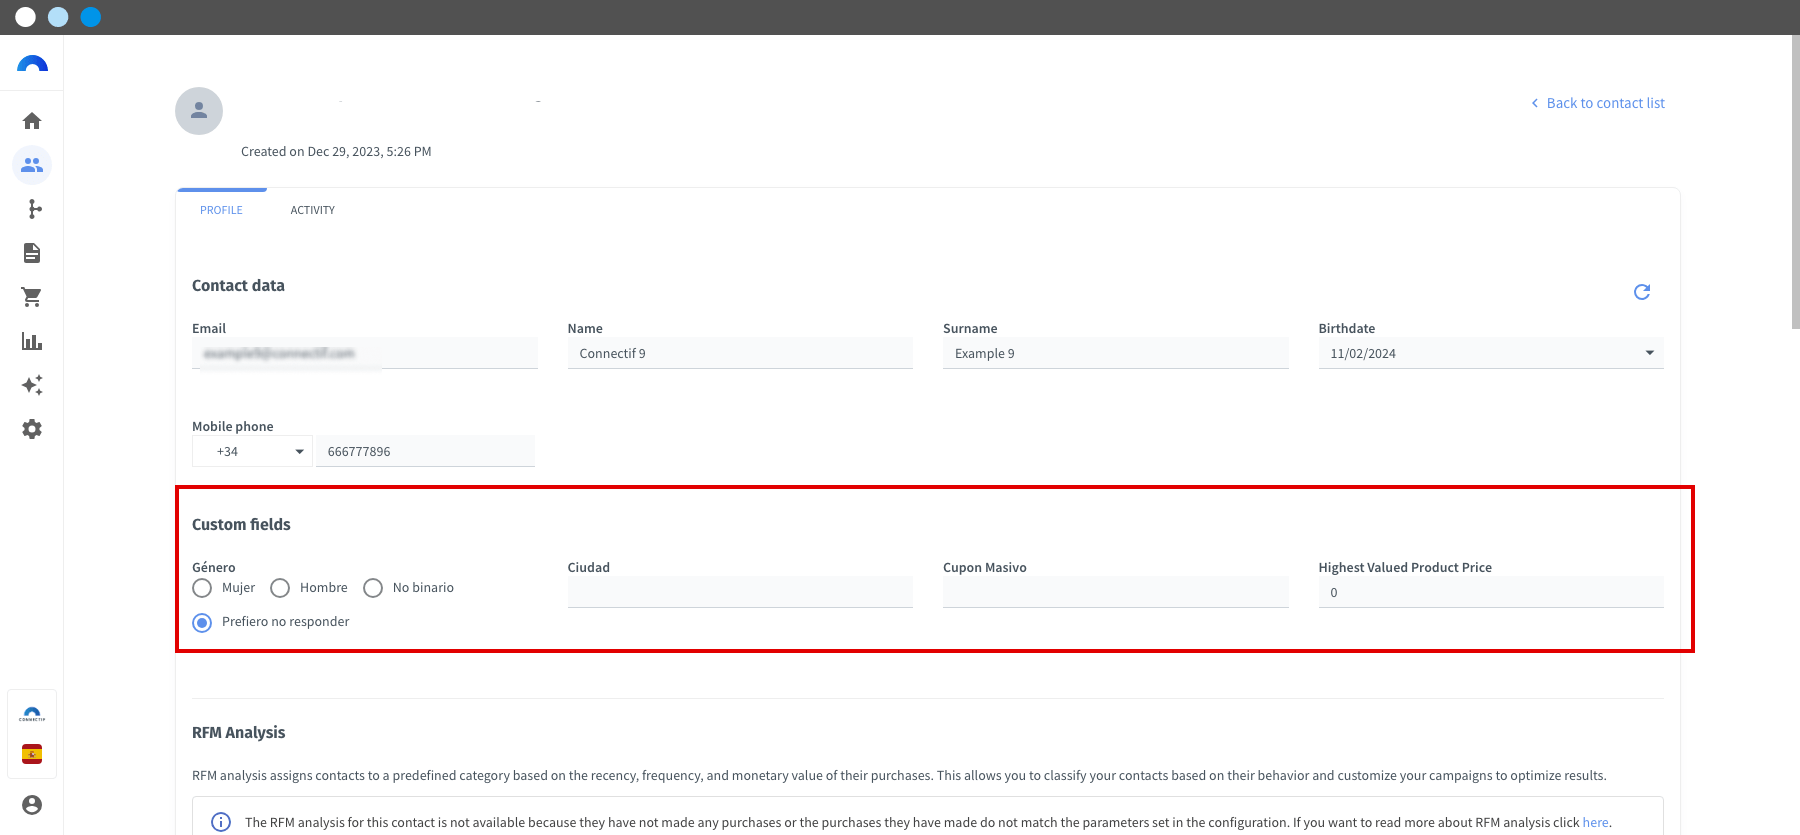
Task: Select the Hombre gender option
Action: tap(280, 588)
